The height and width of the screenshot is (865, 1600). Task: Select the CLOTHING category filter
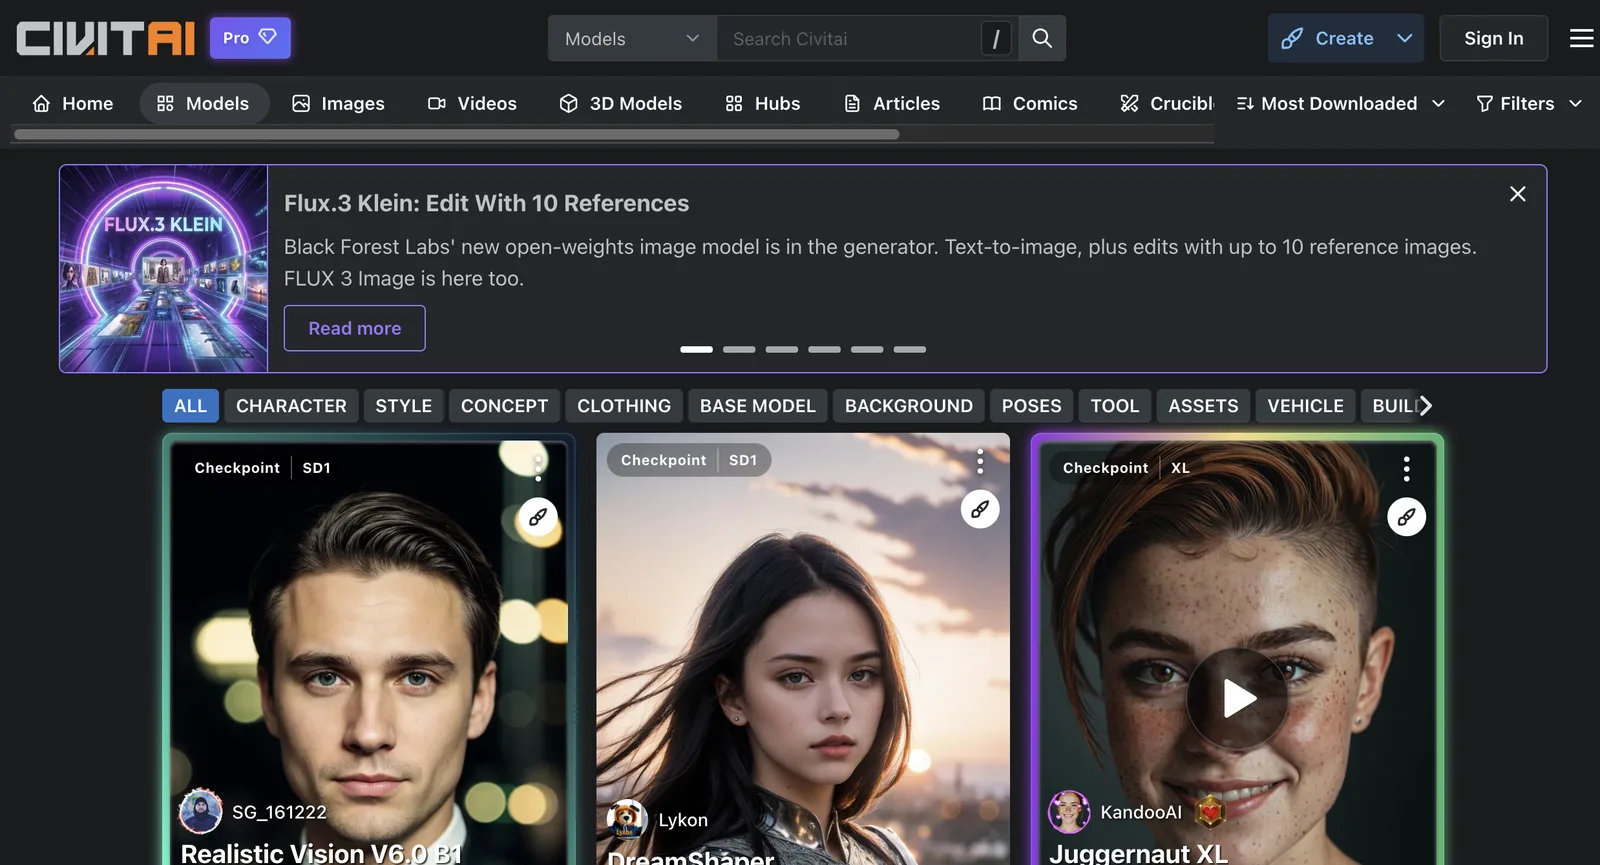tap(624, 406)
